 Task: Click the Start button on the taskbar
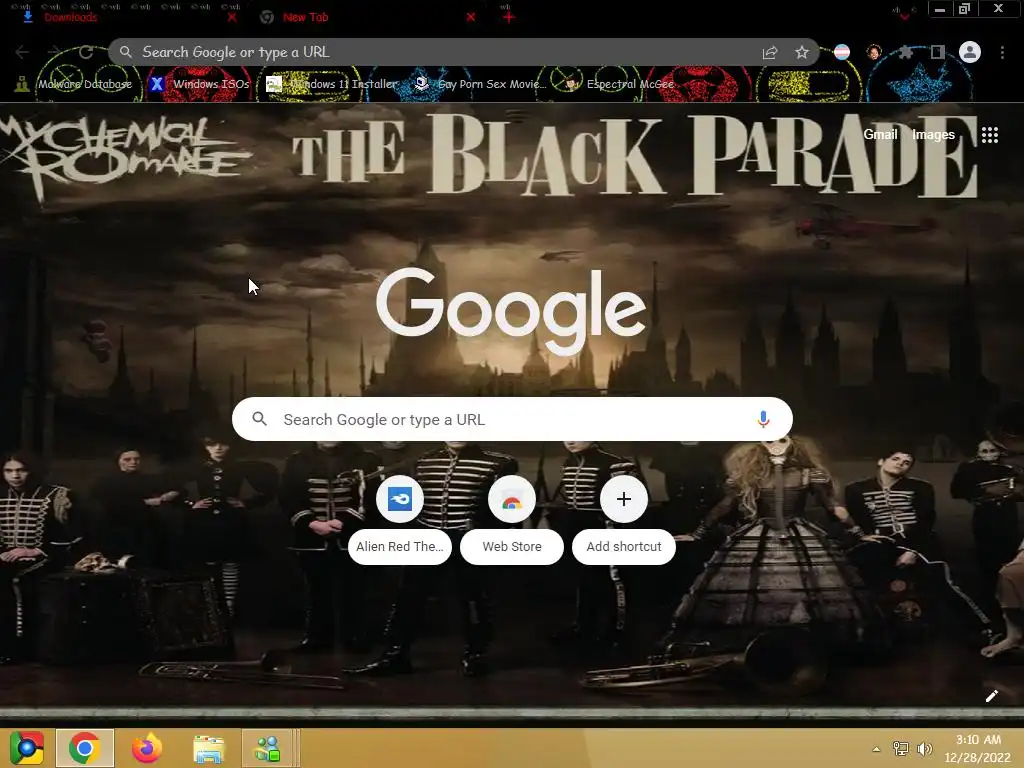pos(26,748)
